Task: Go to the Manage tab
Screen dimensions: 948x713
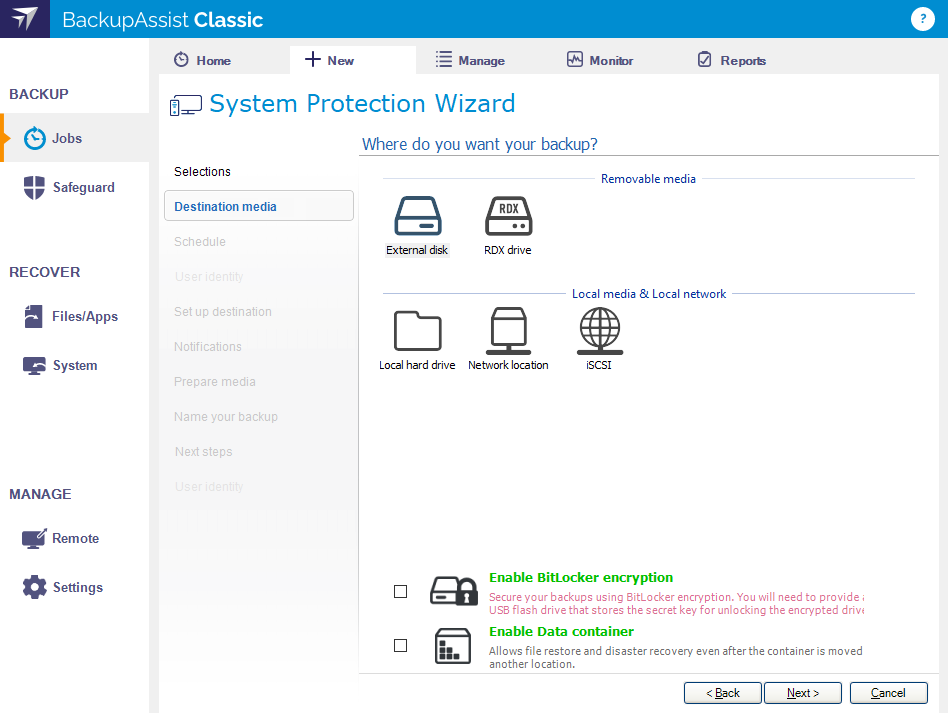Action: coord(481,60)
